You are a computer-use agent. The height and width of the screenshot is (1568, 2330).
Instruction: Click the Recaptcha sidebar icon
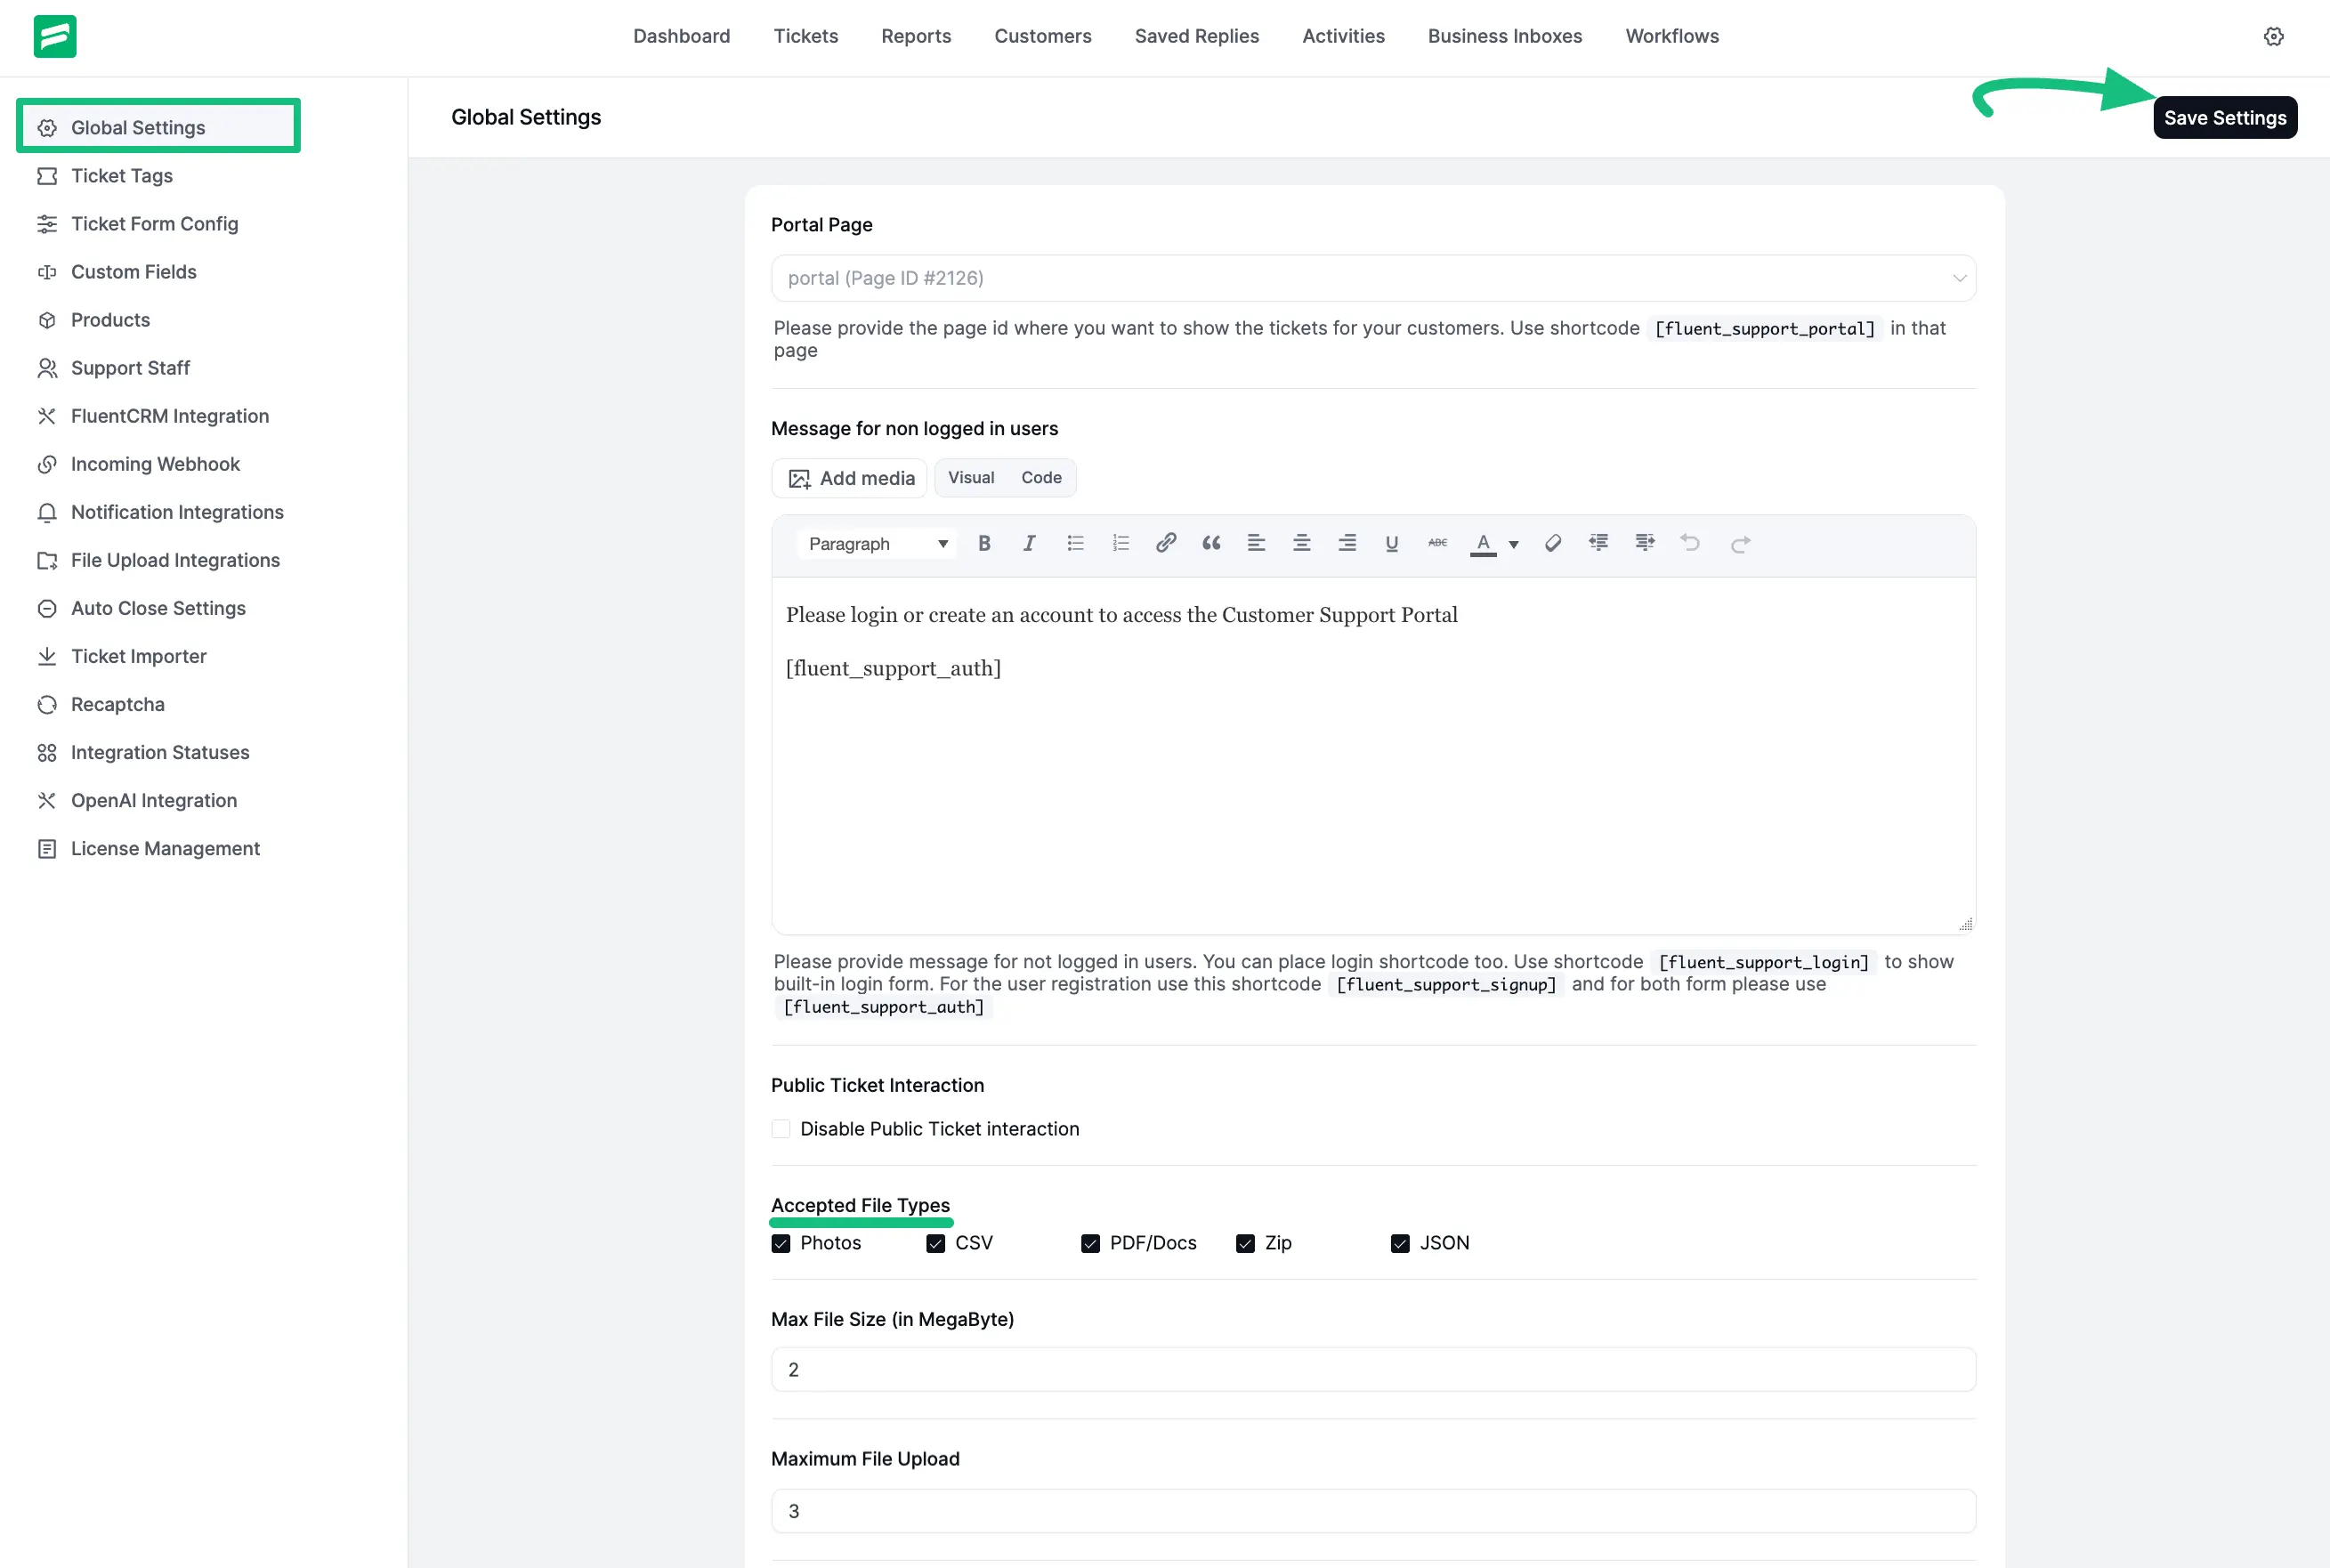pos(47,704)
